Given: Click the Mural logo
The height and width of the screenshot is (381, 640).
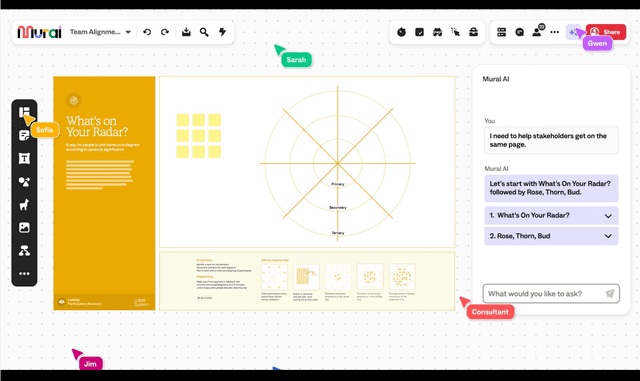Looking at the screenshot, I should point(39,32).
